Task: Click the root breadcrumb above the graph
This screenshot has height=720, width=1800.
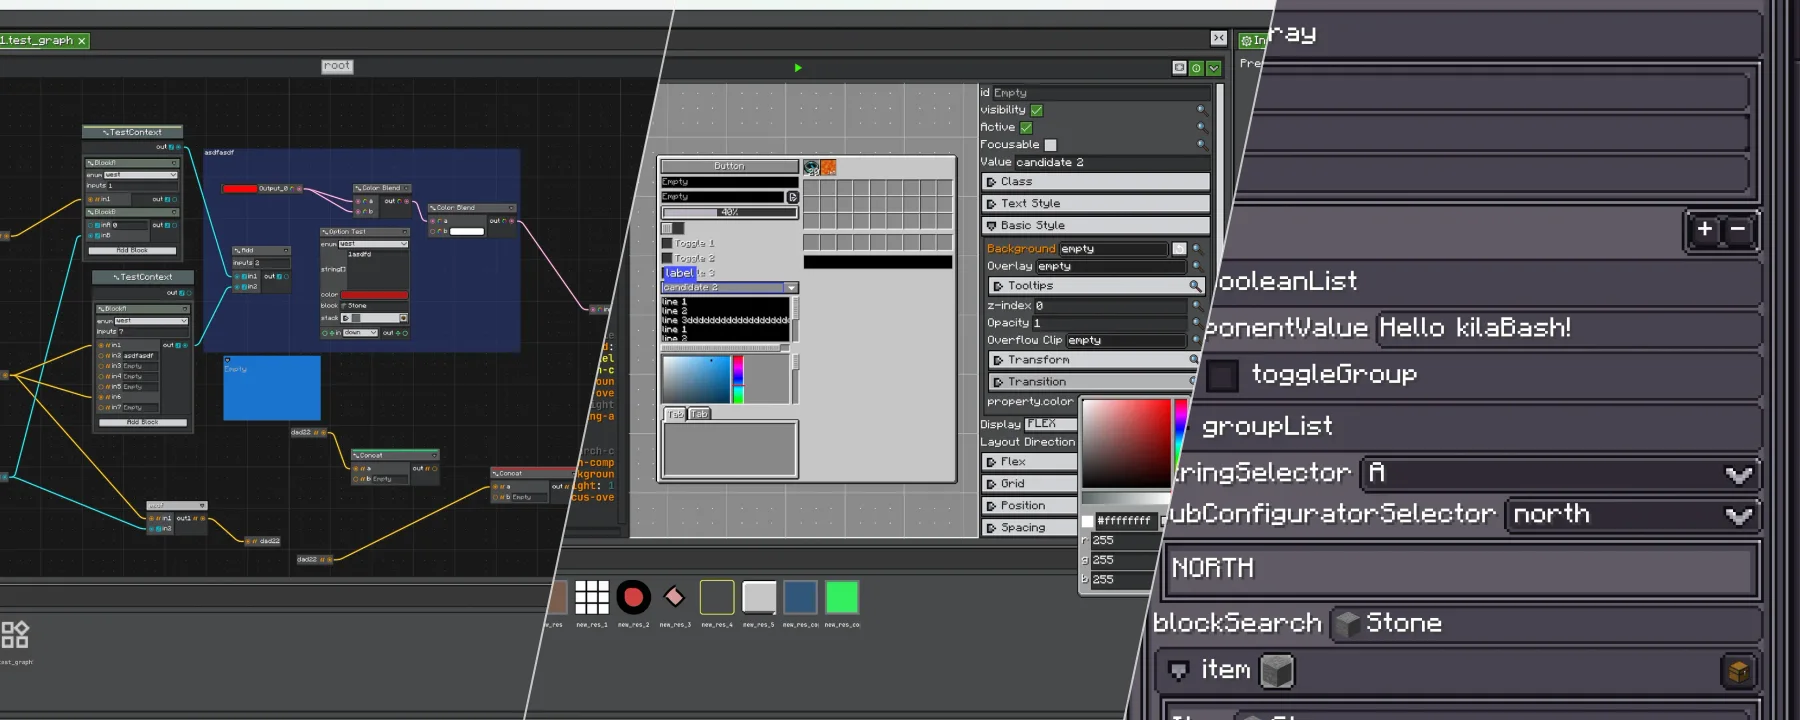Action: [x=337, y=66]
